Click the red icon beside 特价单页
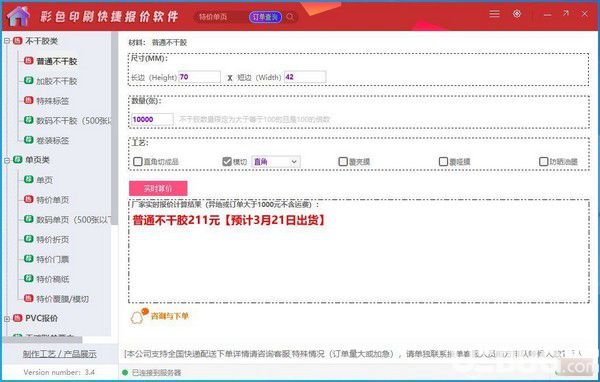The image size is (600, 382). point(29,199)
